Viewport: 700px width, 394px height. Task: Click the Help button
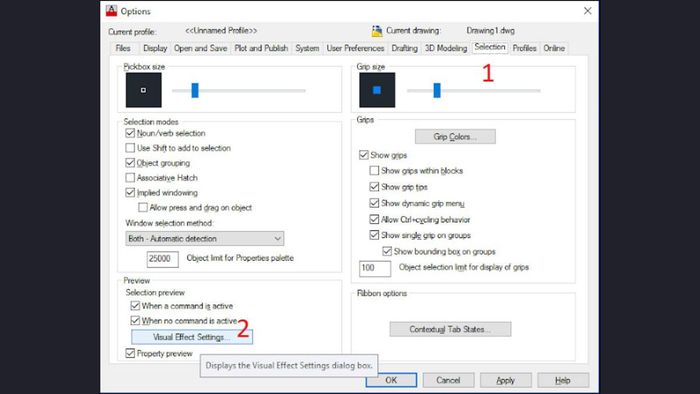coord(562,380)
